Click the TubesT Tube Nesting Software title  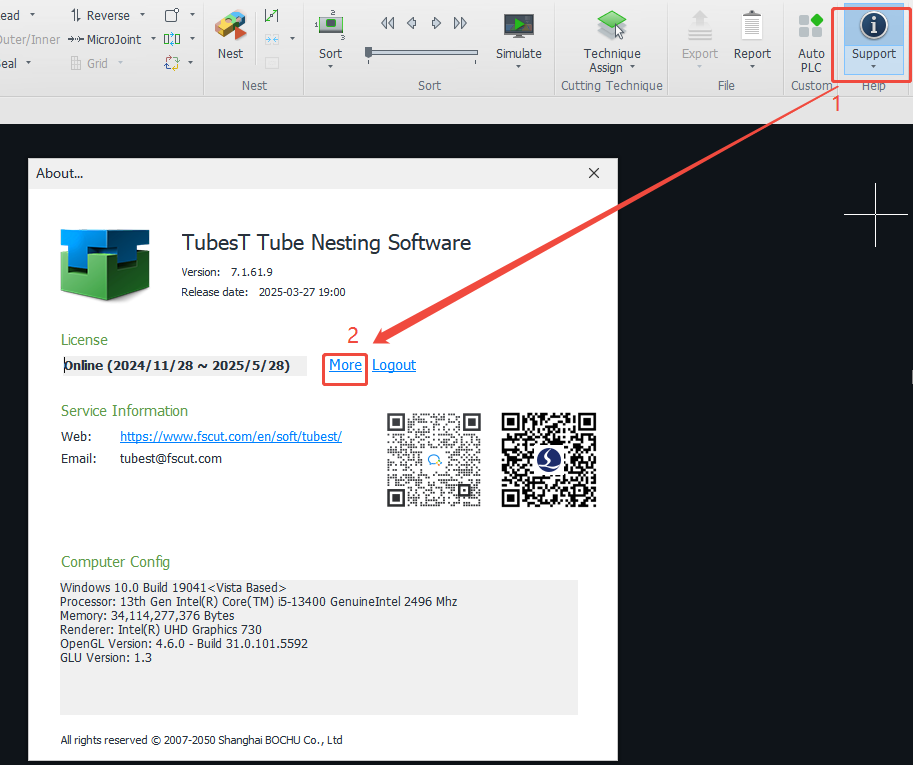[x=326, y=242]
